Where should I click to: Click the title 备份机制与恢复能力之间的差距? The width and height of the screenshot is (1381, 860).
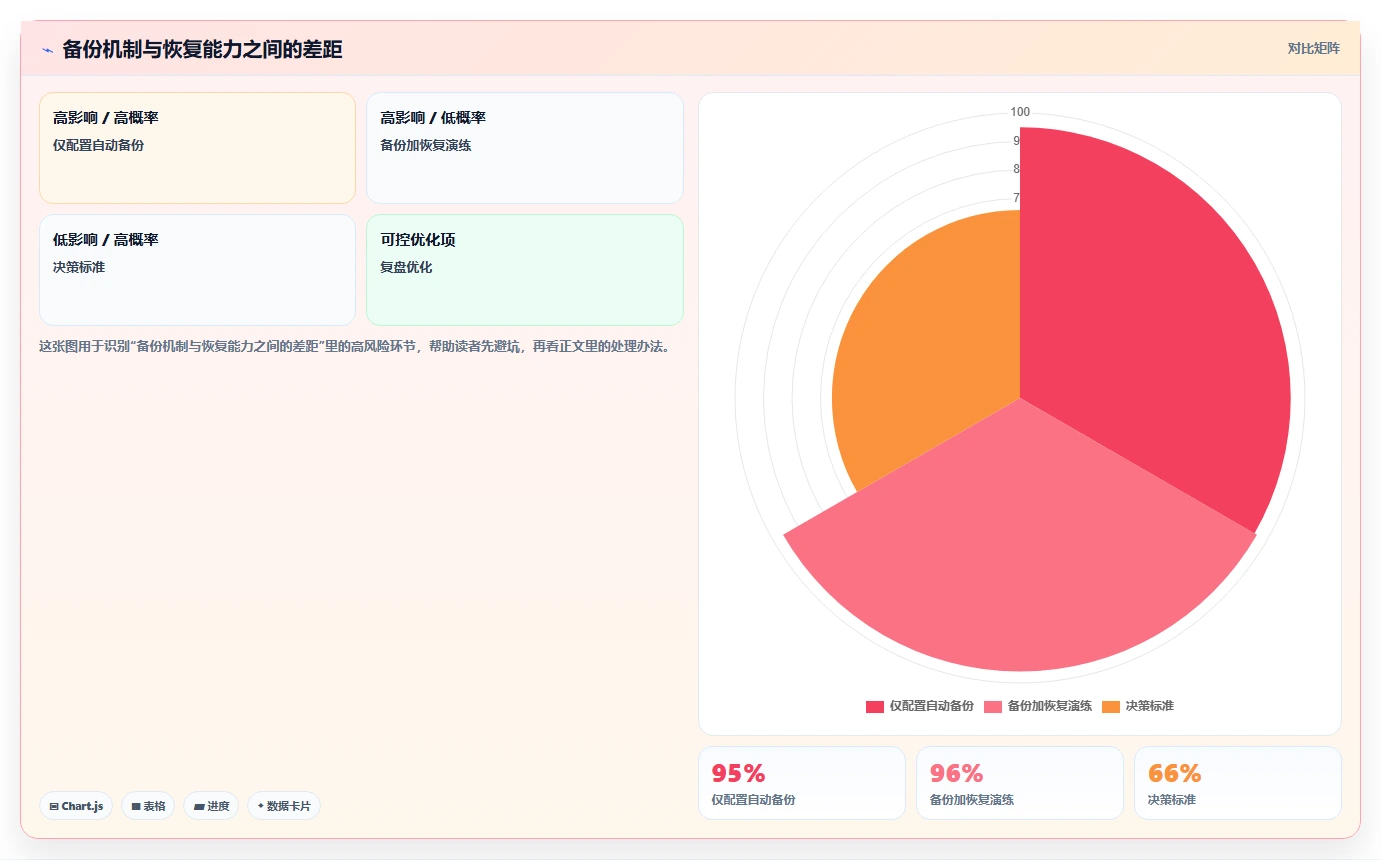coord(202,50)
